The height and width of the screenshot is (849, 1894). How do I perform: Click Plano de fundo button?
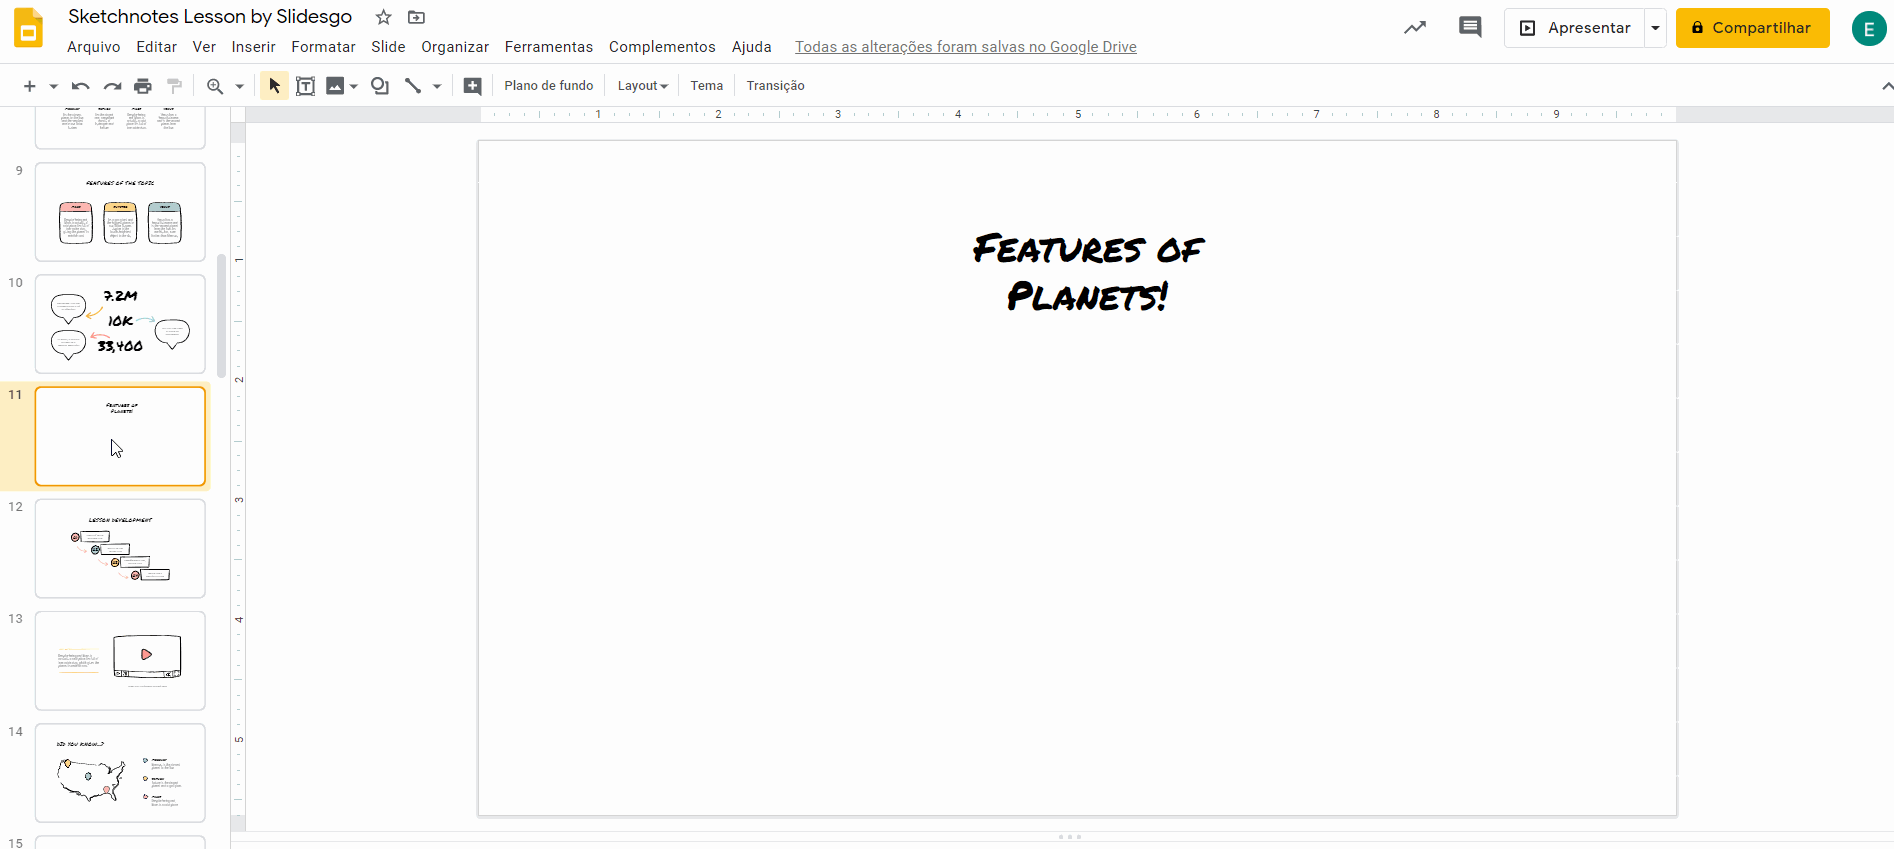click(x=549, y=86)
